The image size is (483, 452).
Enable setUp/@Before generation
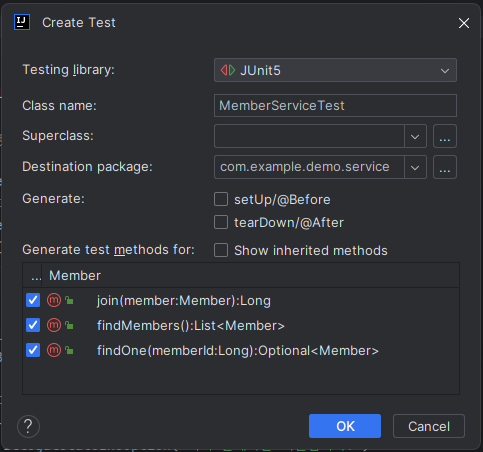221,199
